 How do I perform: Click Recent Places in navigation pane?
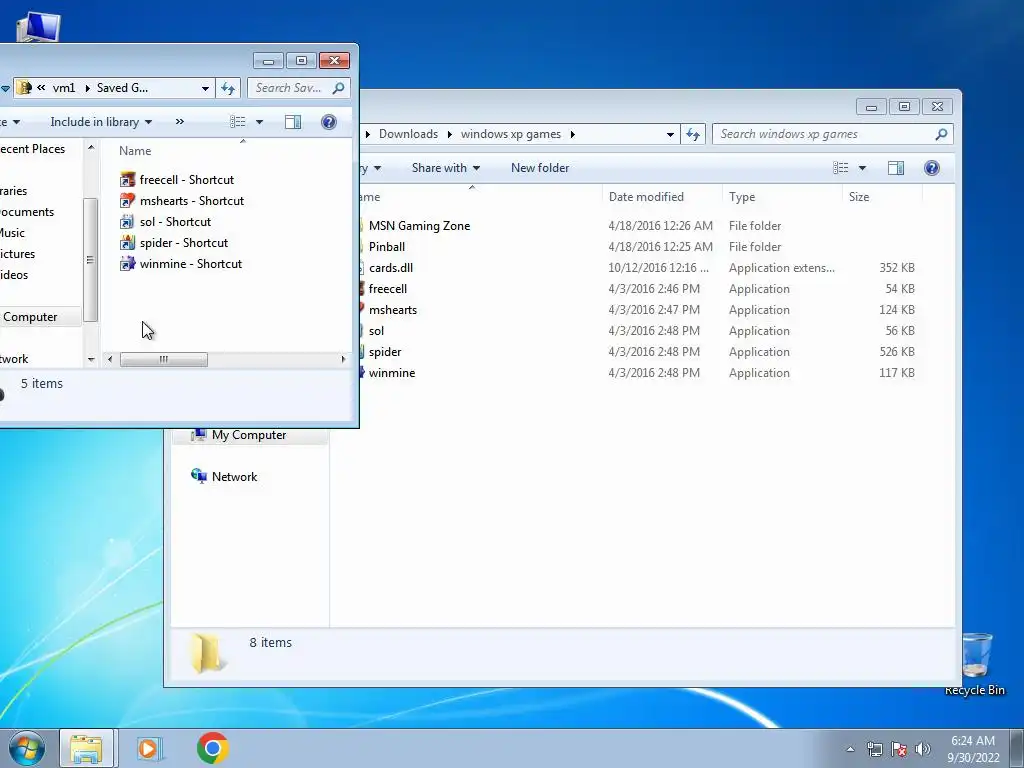click(x=33, y=149)
